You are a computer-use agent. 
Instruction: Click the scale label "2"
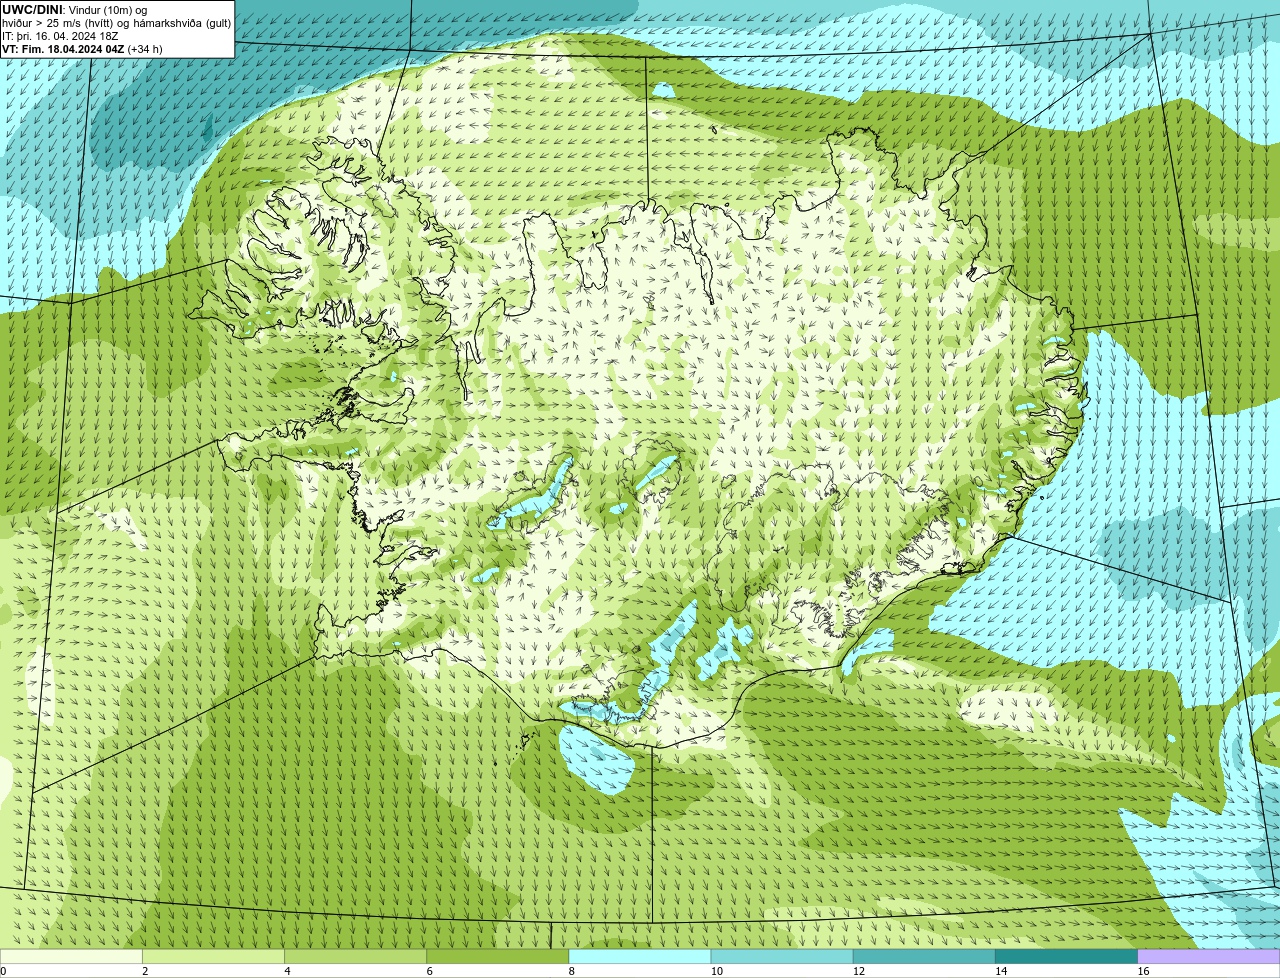[x=145, y=971]
